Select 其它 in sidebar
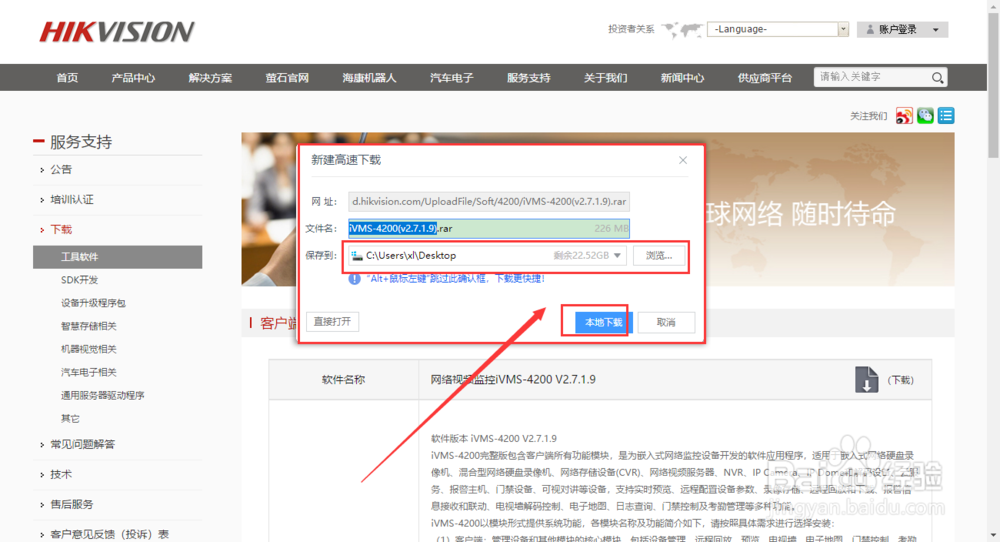The height and width of the screenshot is (542, 1000). click(x=70, y=419)
